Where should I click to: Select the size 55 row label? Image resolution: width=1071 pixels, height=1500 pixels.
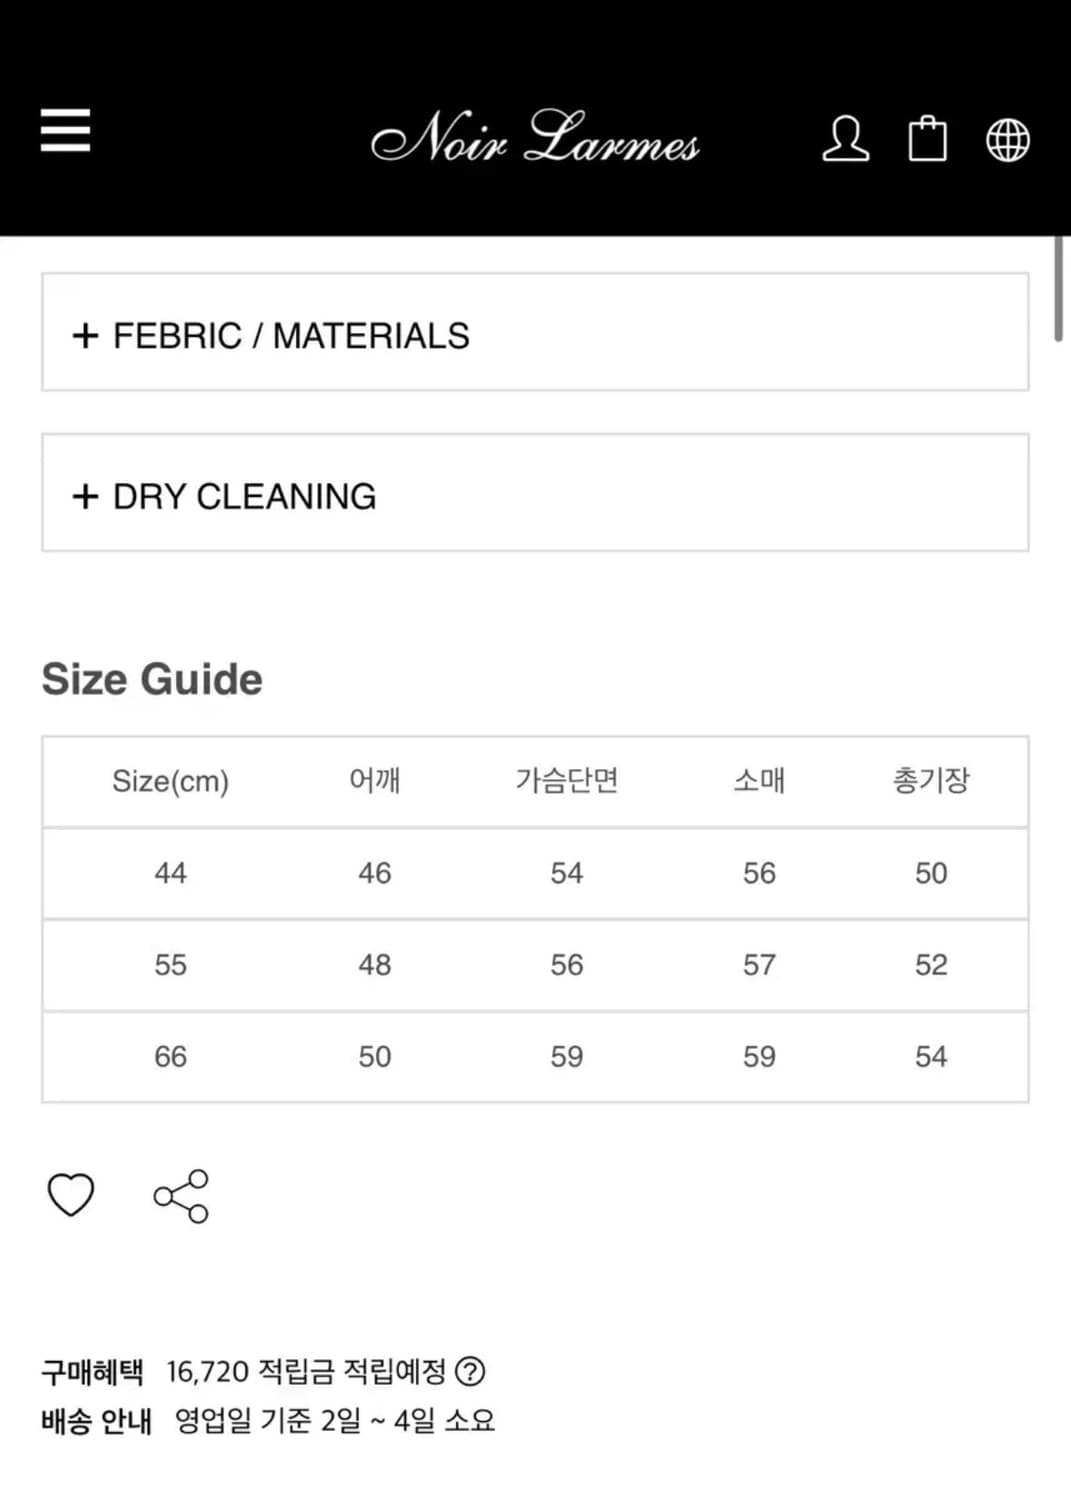click(x=170, y=965)
